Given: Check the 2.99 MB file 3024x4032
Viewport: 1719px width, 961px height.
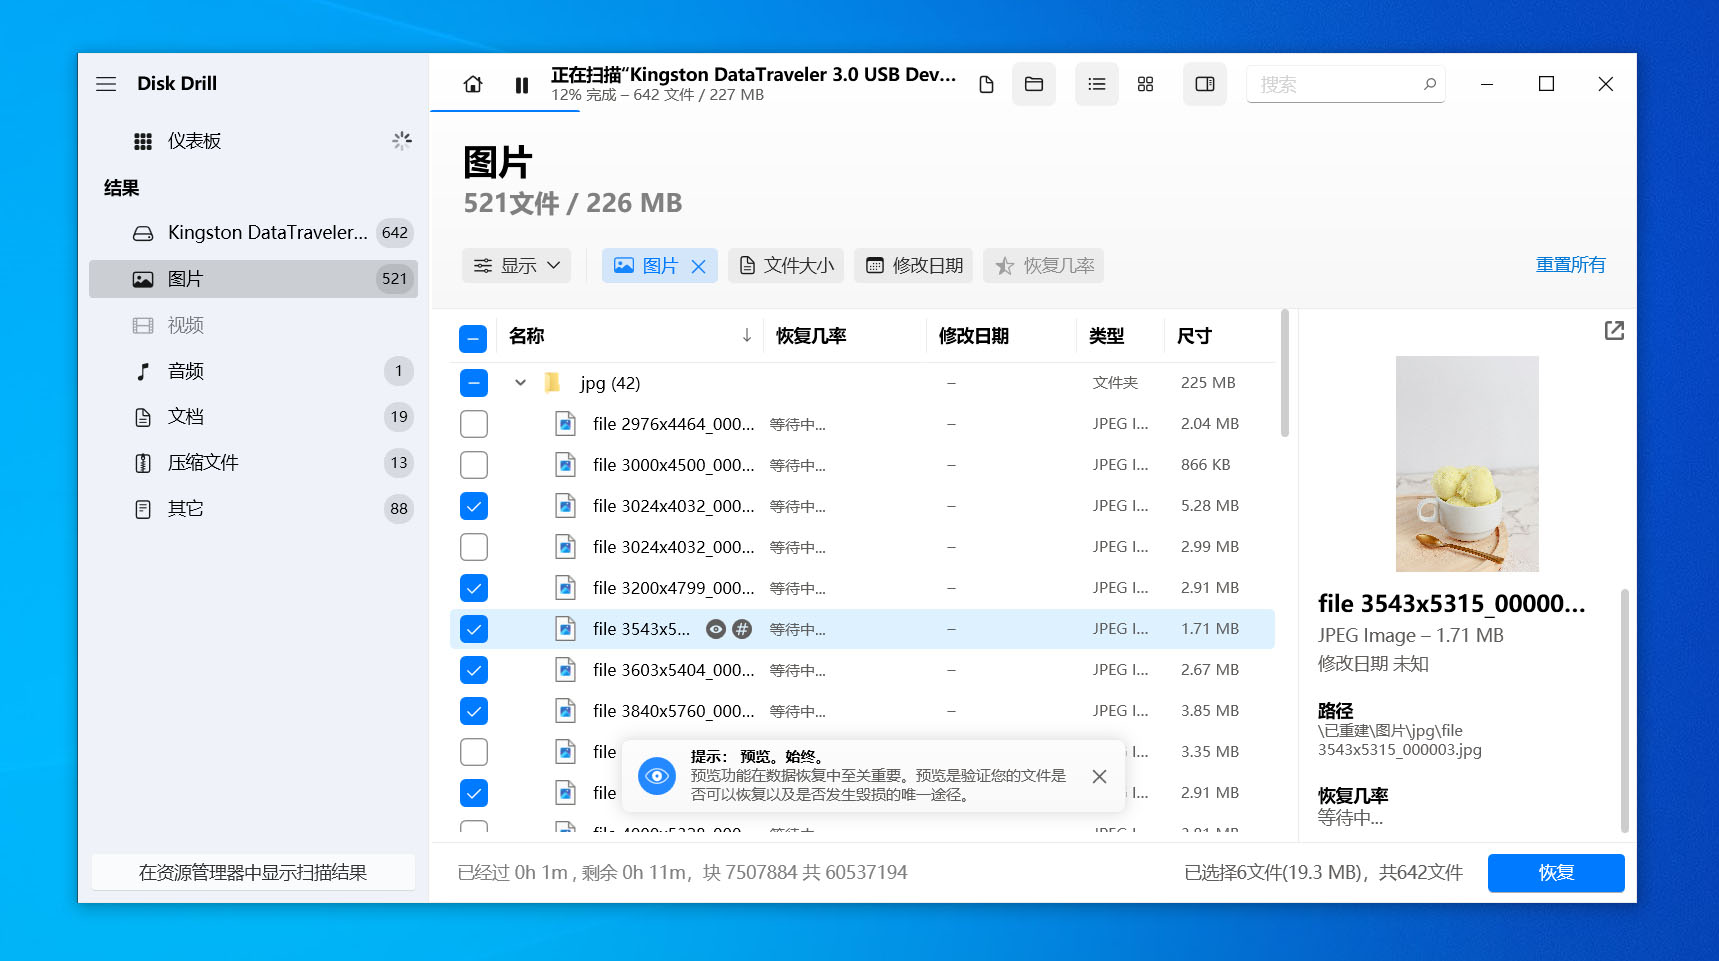Looking at the screenshot, I should 473,547.
